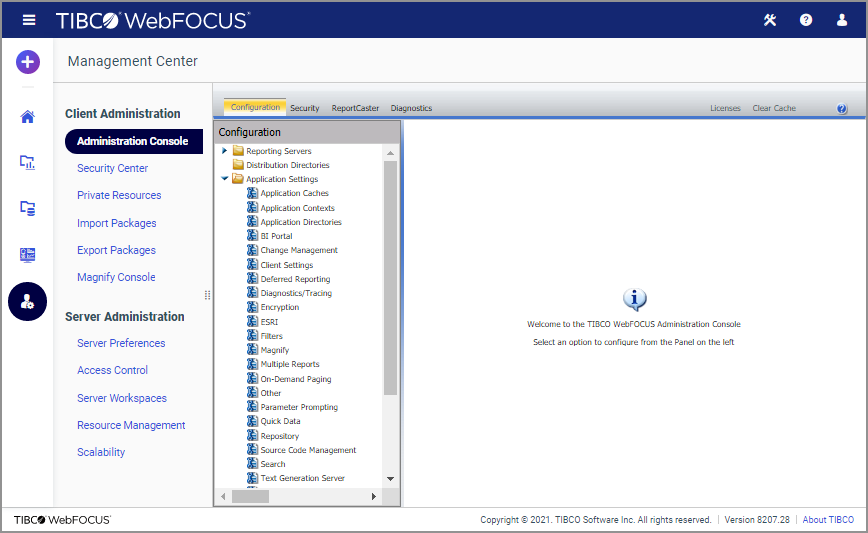868x533 pixels.
Task: Collapse the Application Settings tree node
Action: [x=224, y=178]
